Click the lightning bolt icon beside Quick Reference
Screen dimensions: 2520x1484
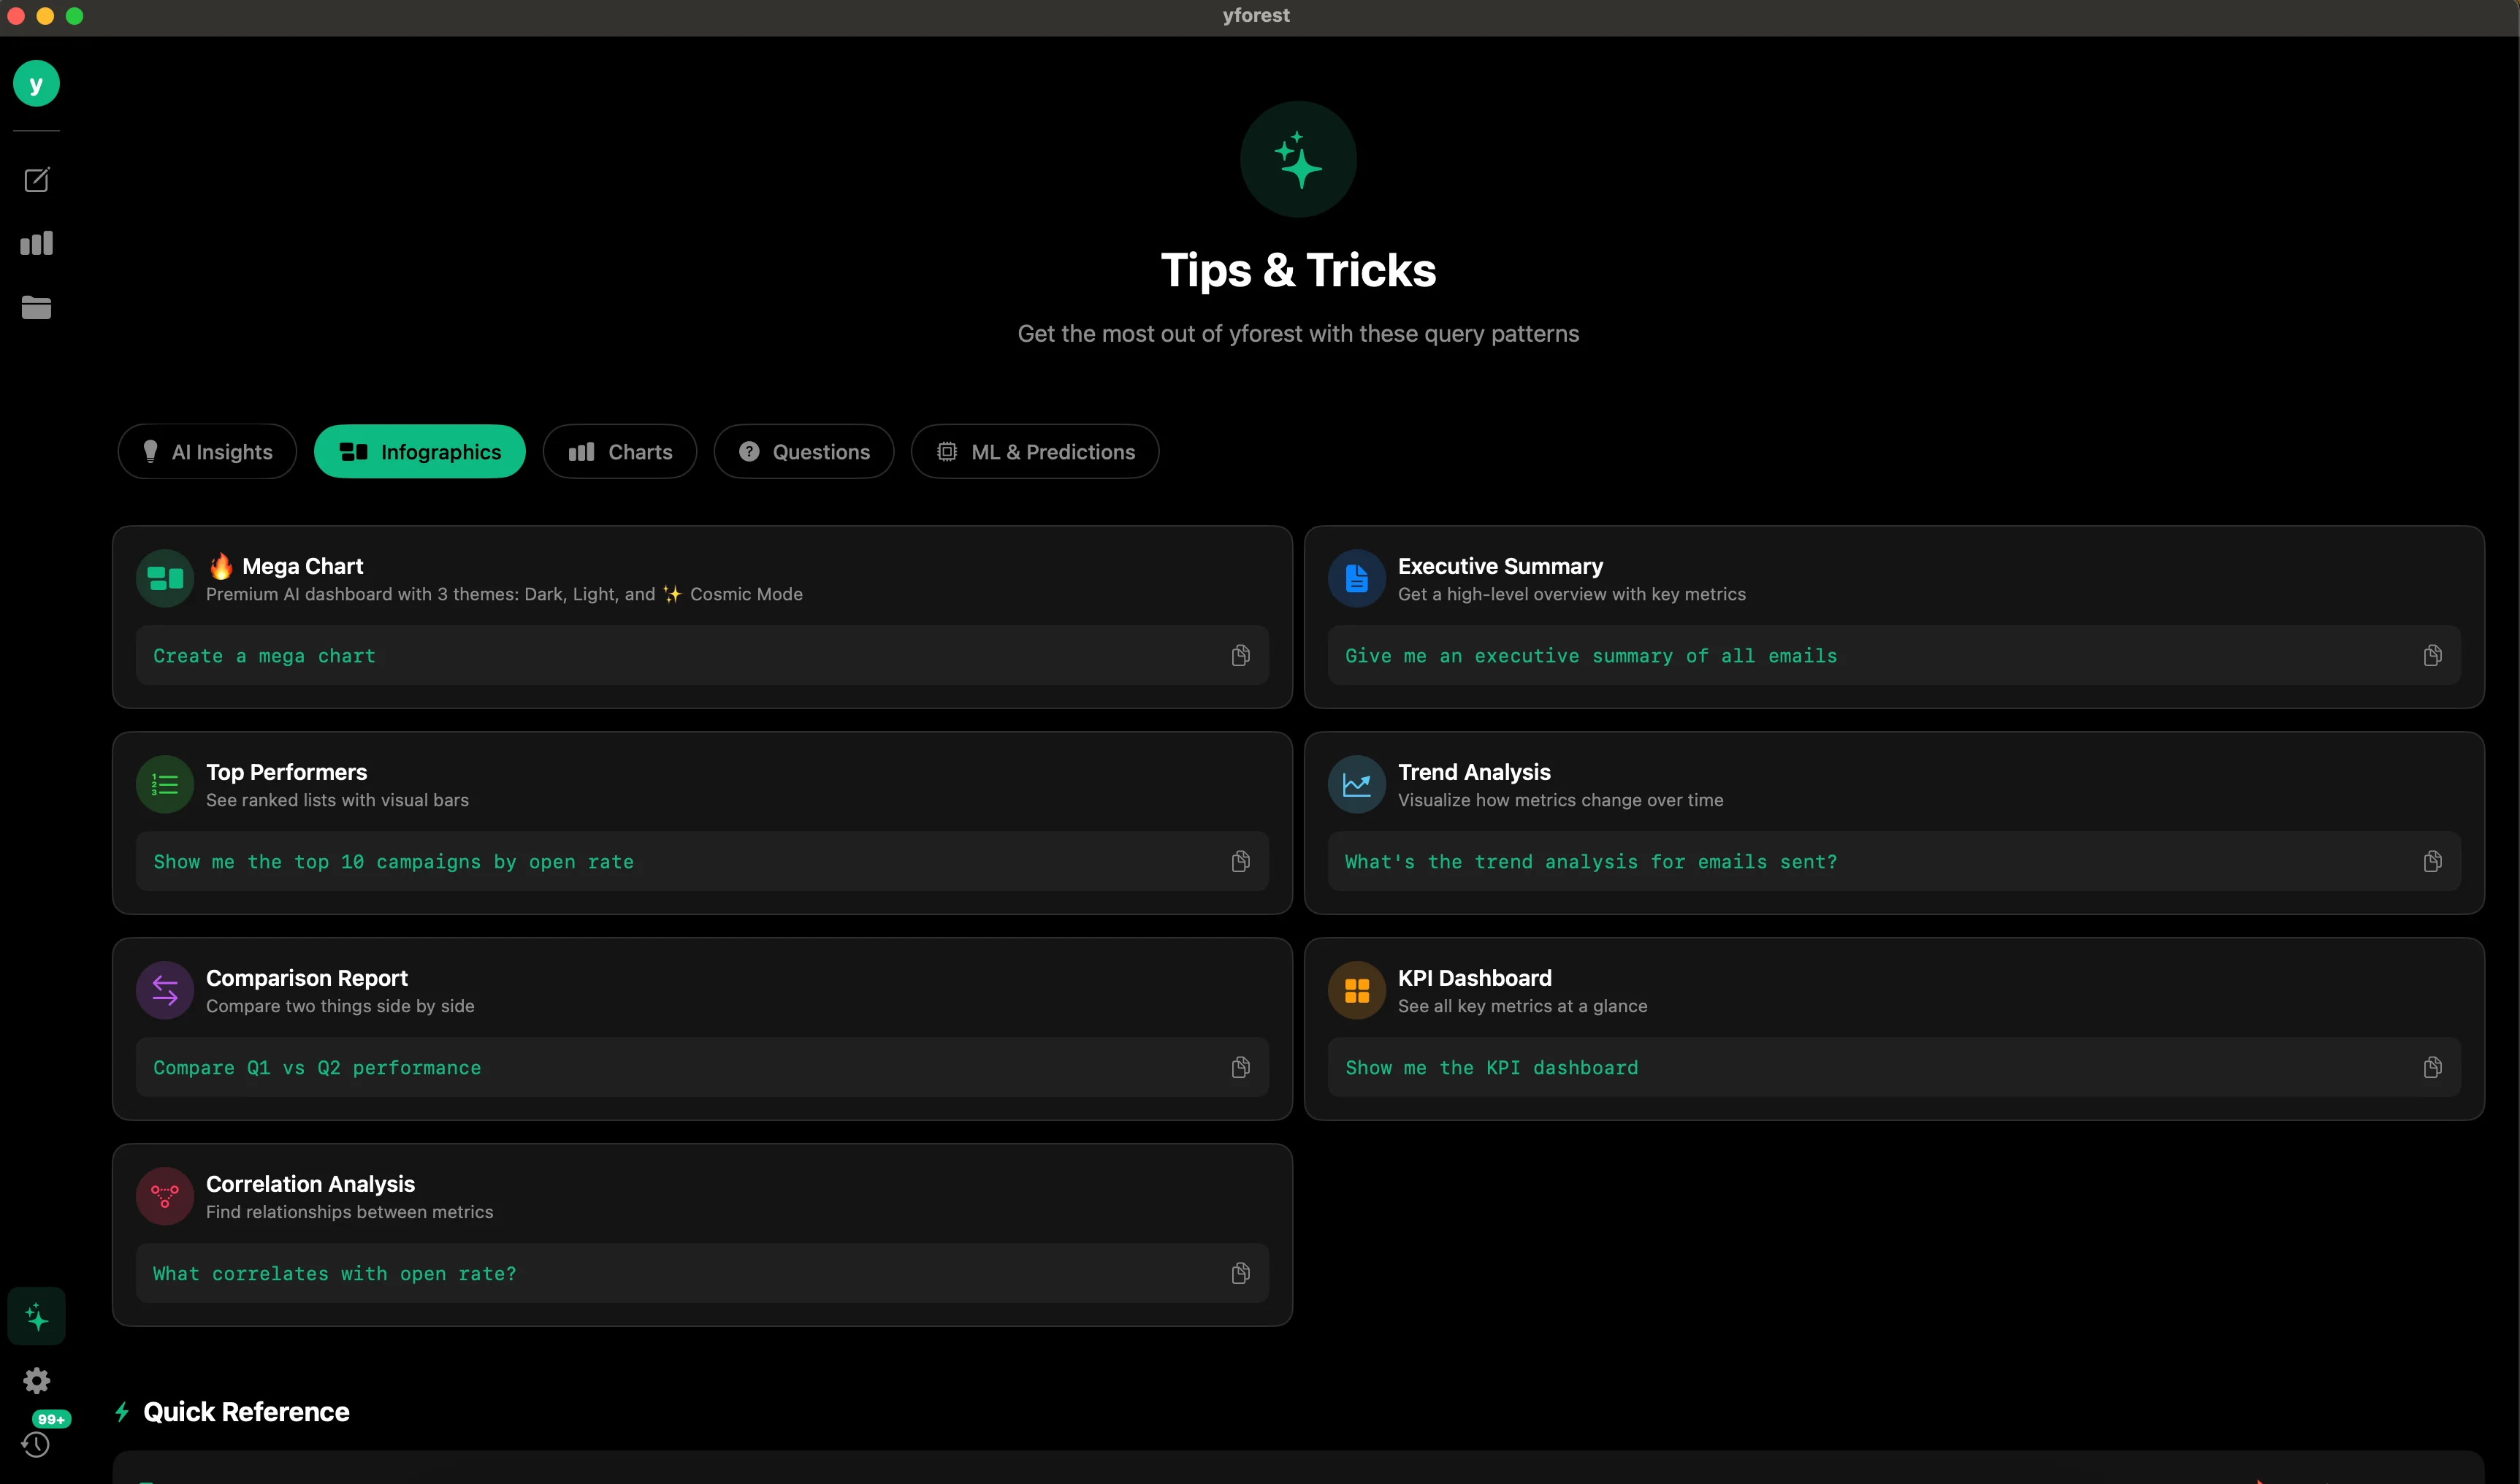(x=122, y=1412)
